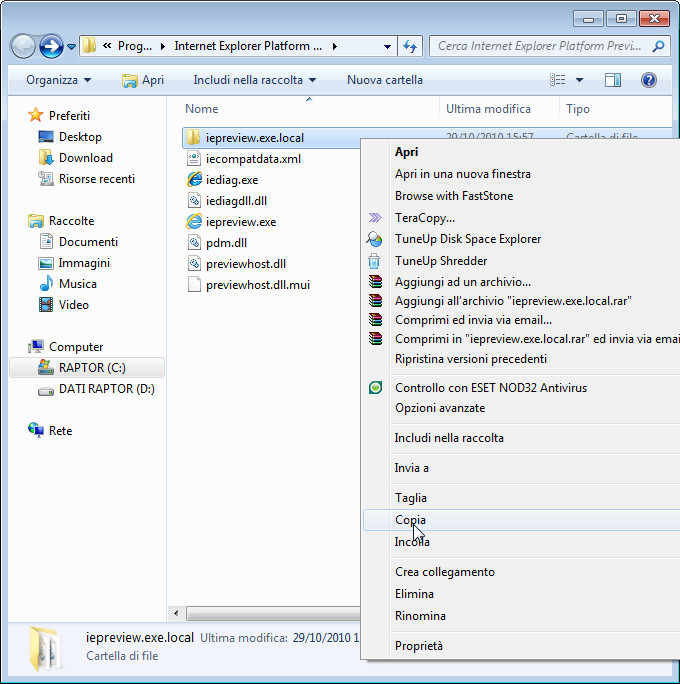Sort by Nome column header
Screen dimensions: 680x684
(x=202, y=109)
